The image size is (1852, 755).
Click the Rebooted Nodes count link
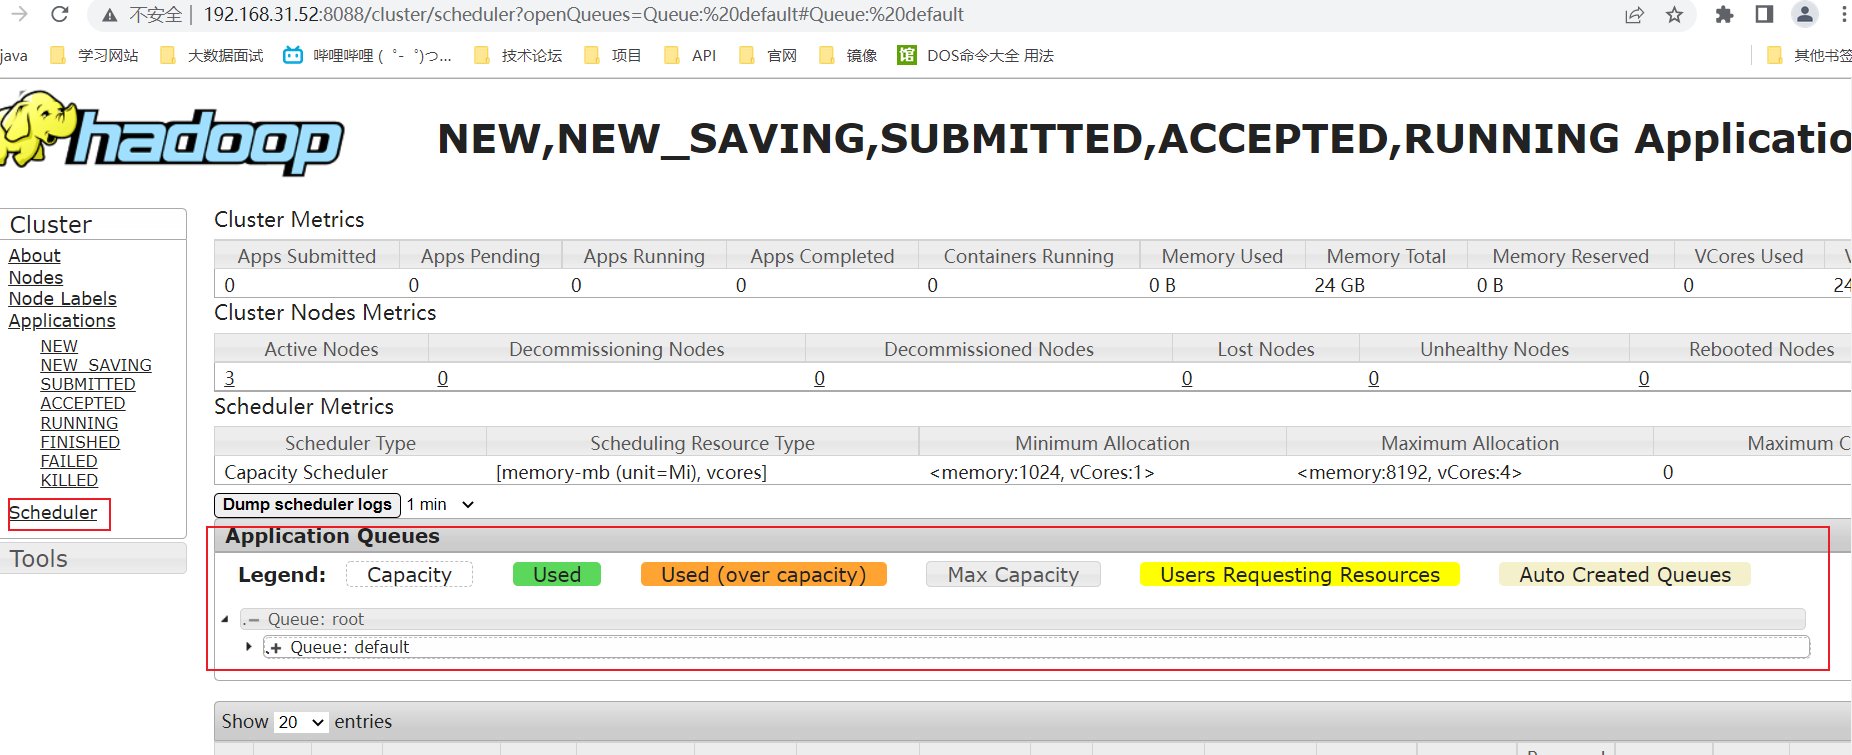point(1644,378)
